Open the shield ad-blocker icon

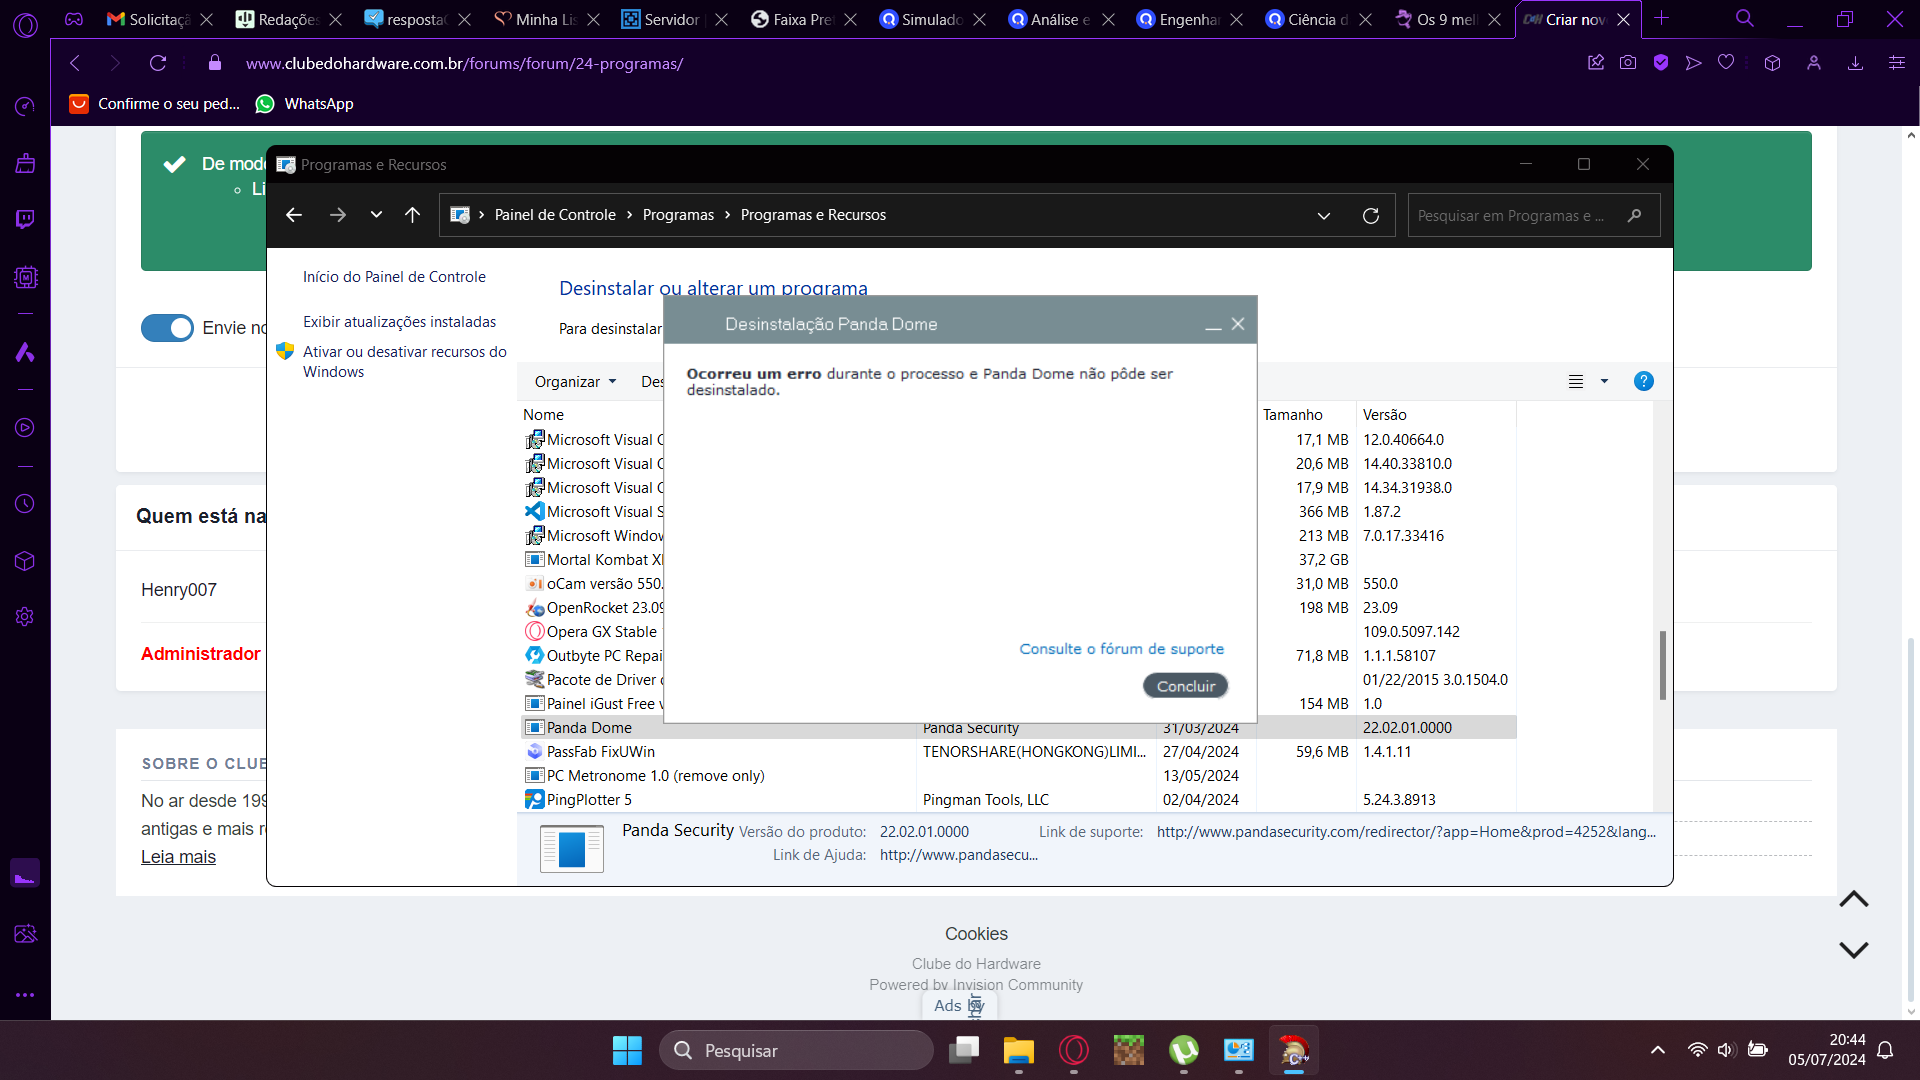pyautogui.click(x=1661, y=63)
